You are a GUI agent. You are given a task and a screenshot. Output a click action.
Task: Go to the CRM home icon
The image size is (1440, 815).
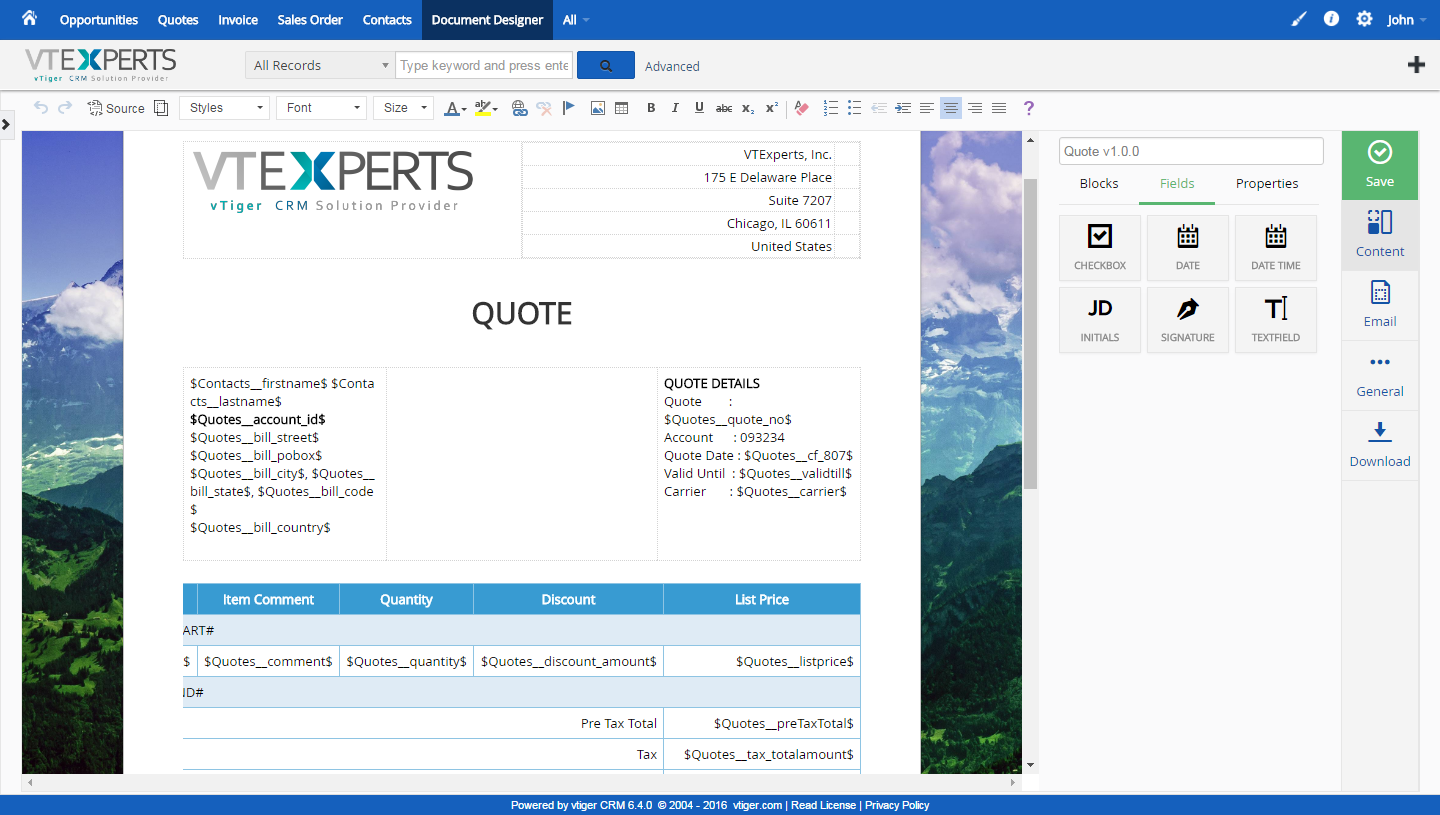click(x=29, y=19)
